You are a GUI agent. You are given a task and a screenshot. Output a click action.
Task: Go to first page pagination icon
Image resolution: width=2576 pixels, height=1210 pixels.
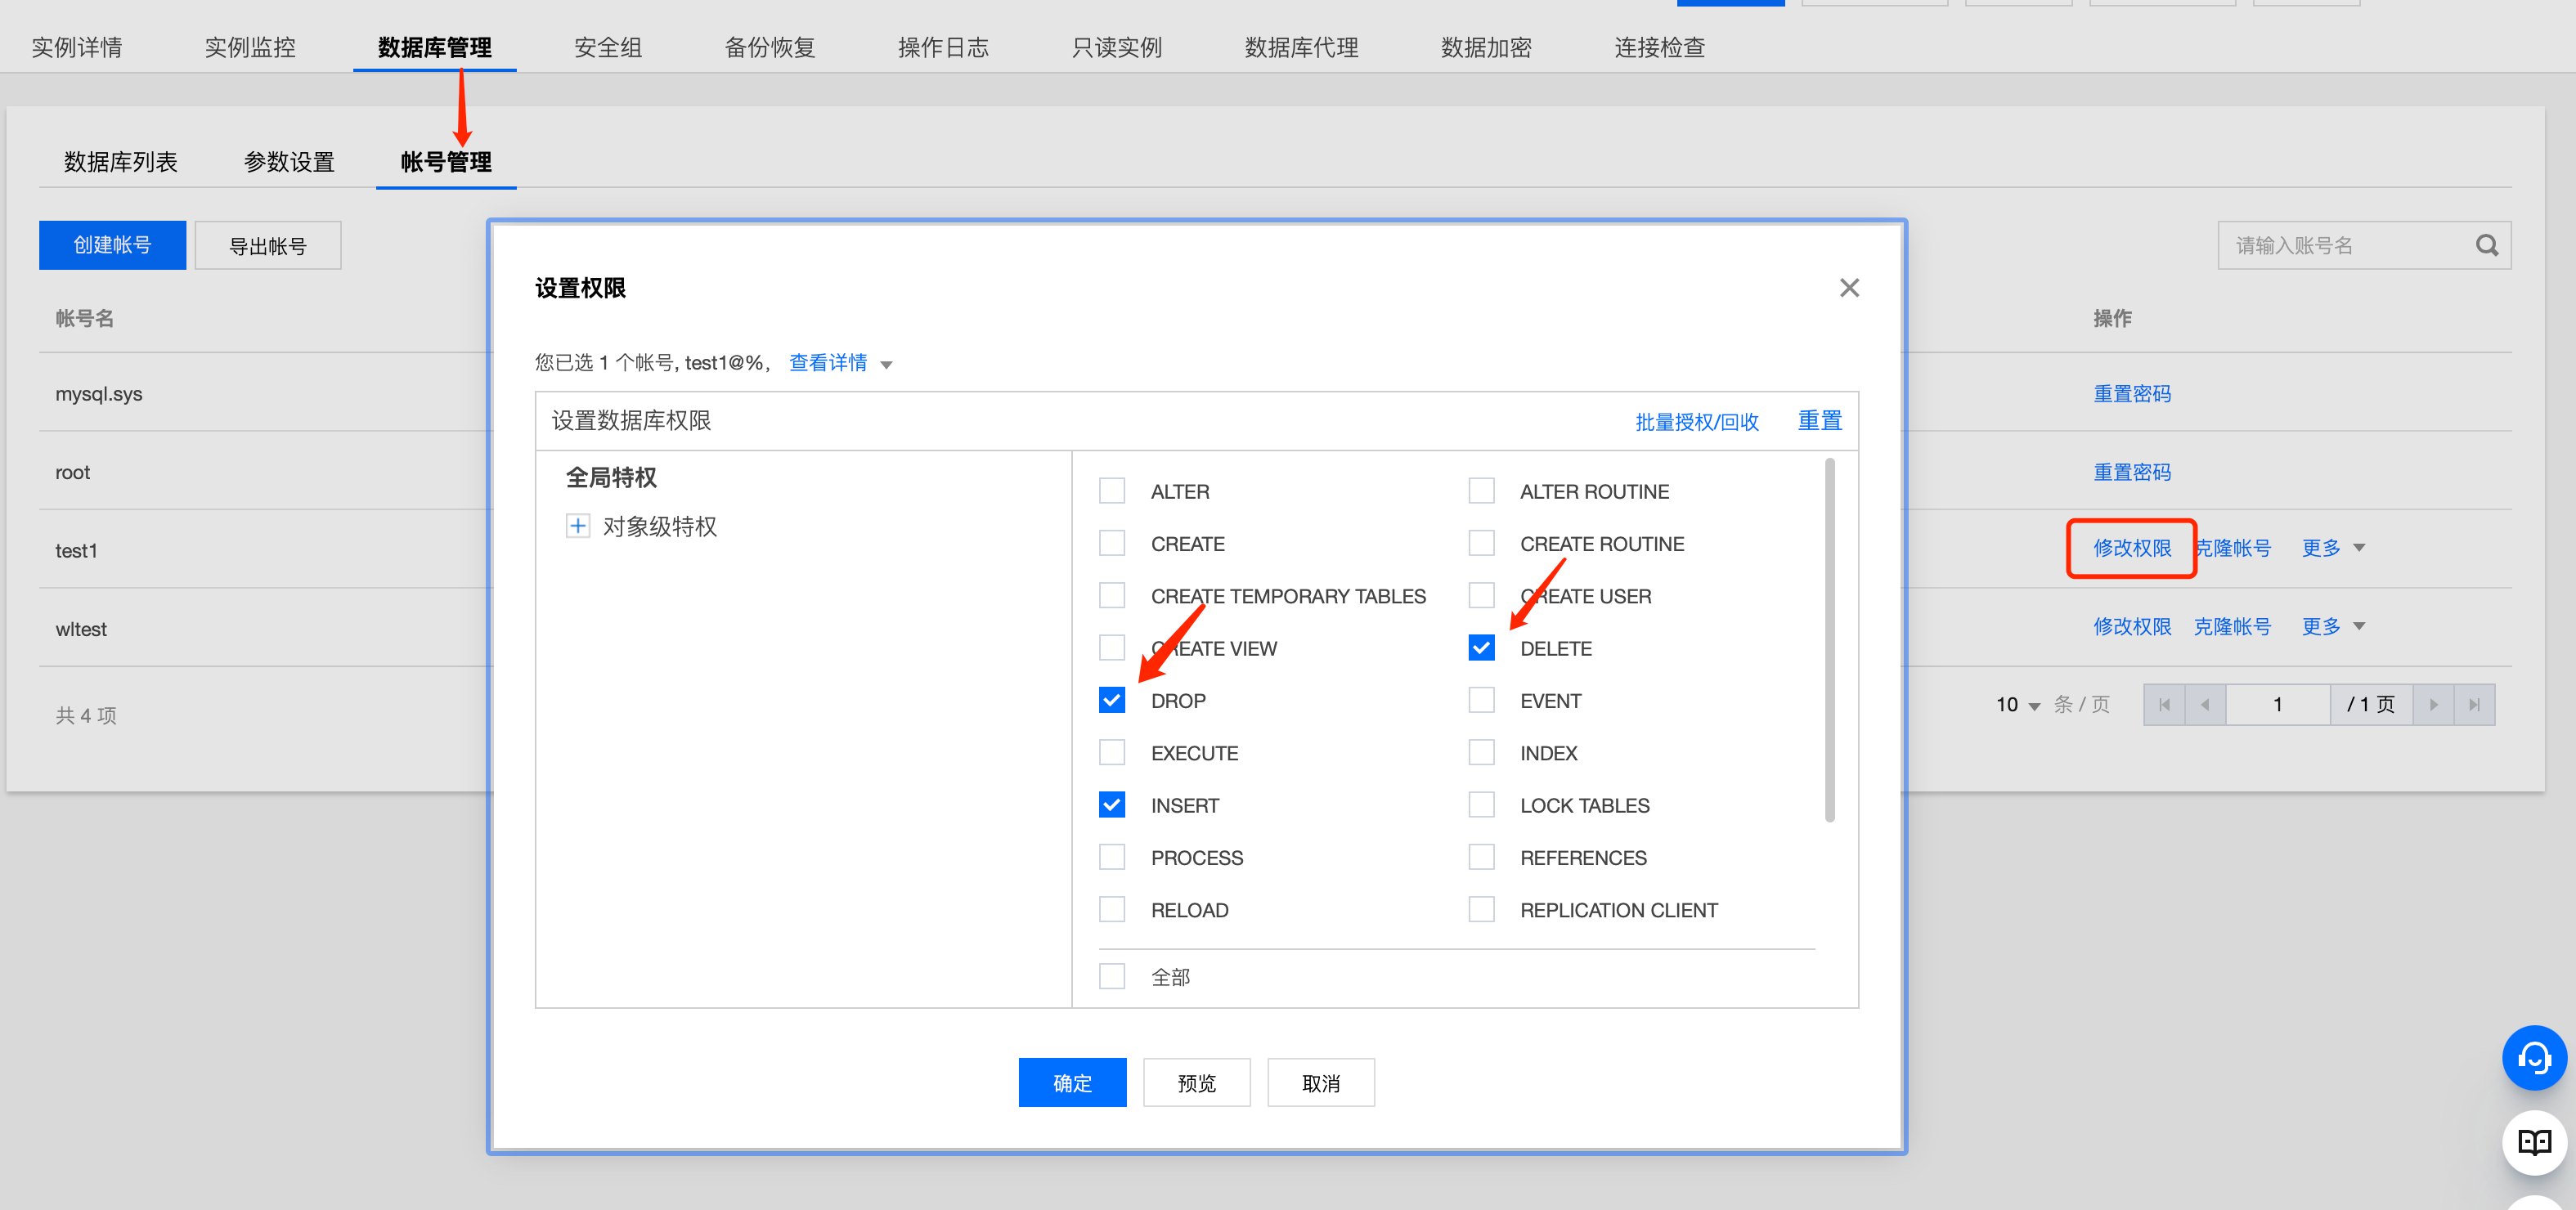(2164, 705)
